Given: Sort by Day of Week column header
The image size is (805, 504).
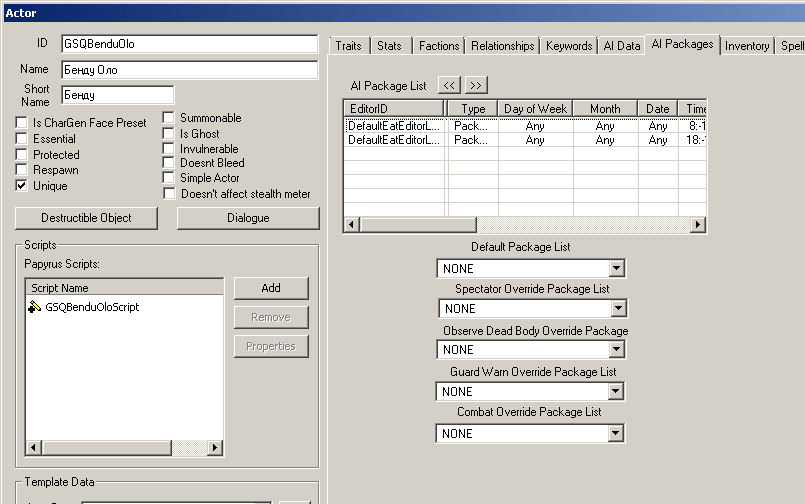Looking at the screenshot, I should click(x=535, y=109).
